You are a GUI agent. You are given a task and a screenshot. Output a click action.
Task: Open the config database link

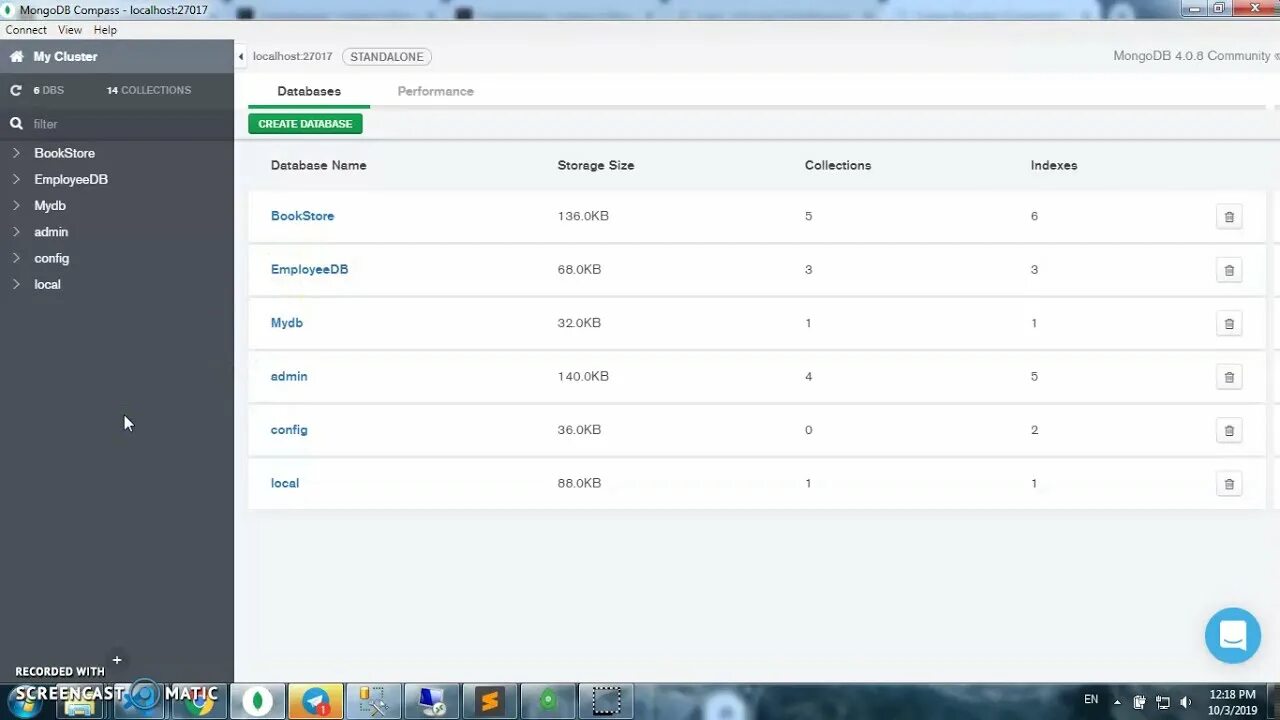(289, 430)
